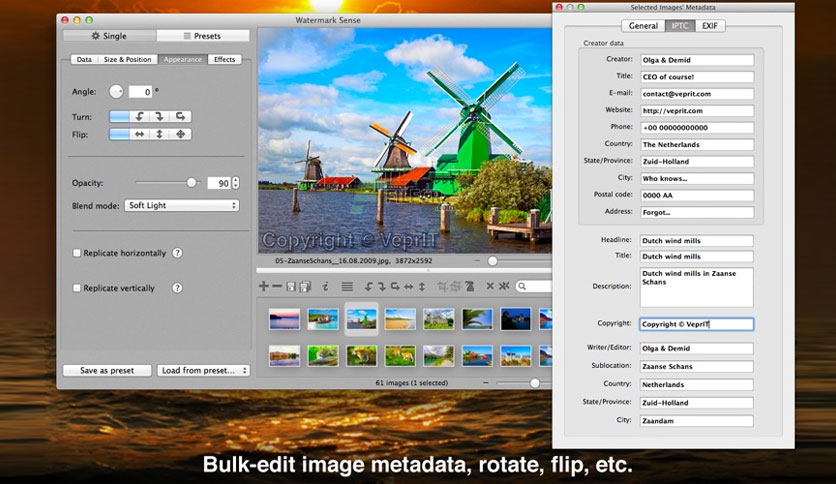Image resolution: width=836 pixels, height=484 pixels.
Task: Select the palm tree thumbnail
Action: 477,319
